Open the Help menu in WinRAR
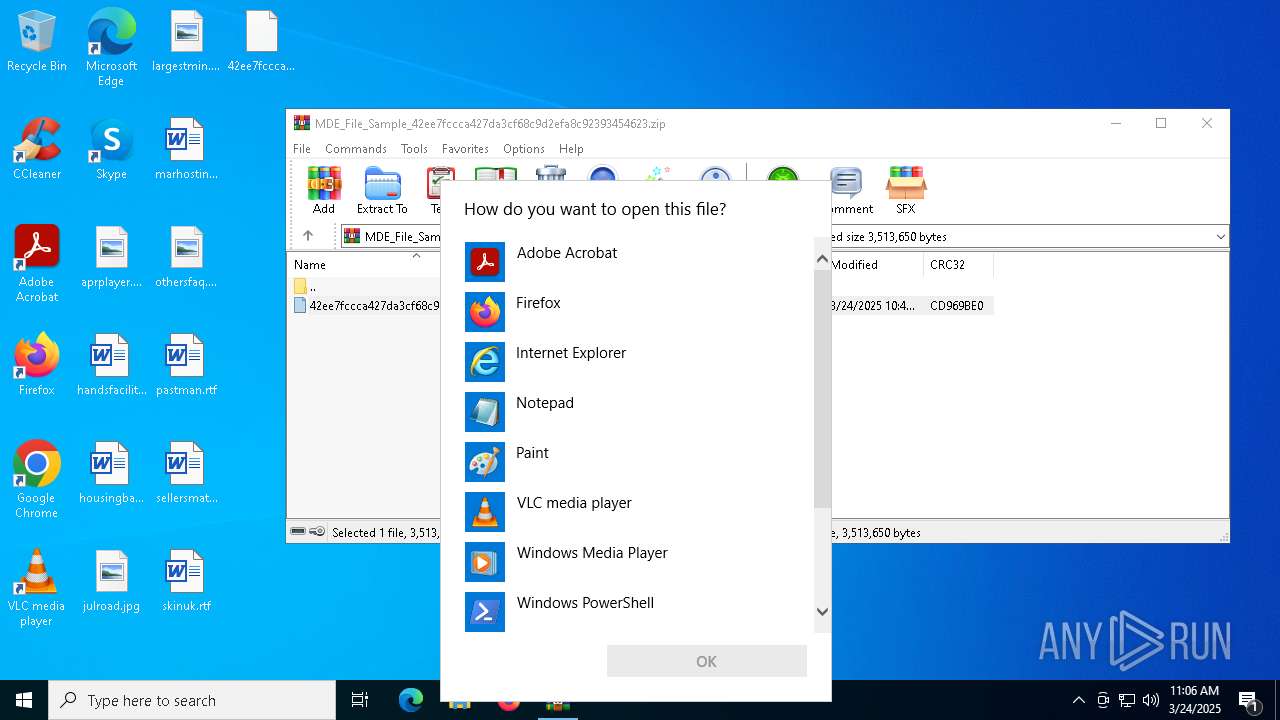This screenshot has height=720, width=1280. [571, 149]
